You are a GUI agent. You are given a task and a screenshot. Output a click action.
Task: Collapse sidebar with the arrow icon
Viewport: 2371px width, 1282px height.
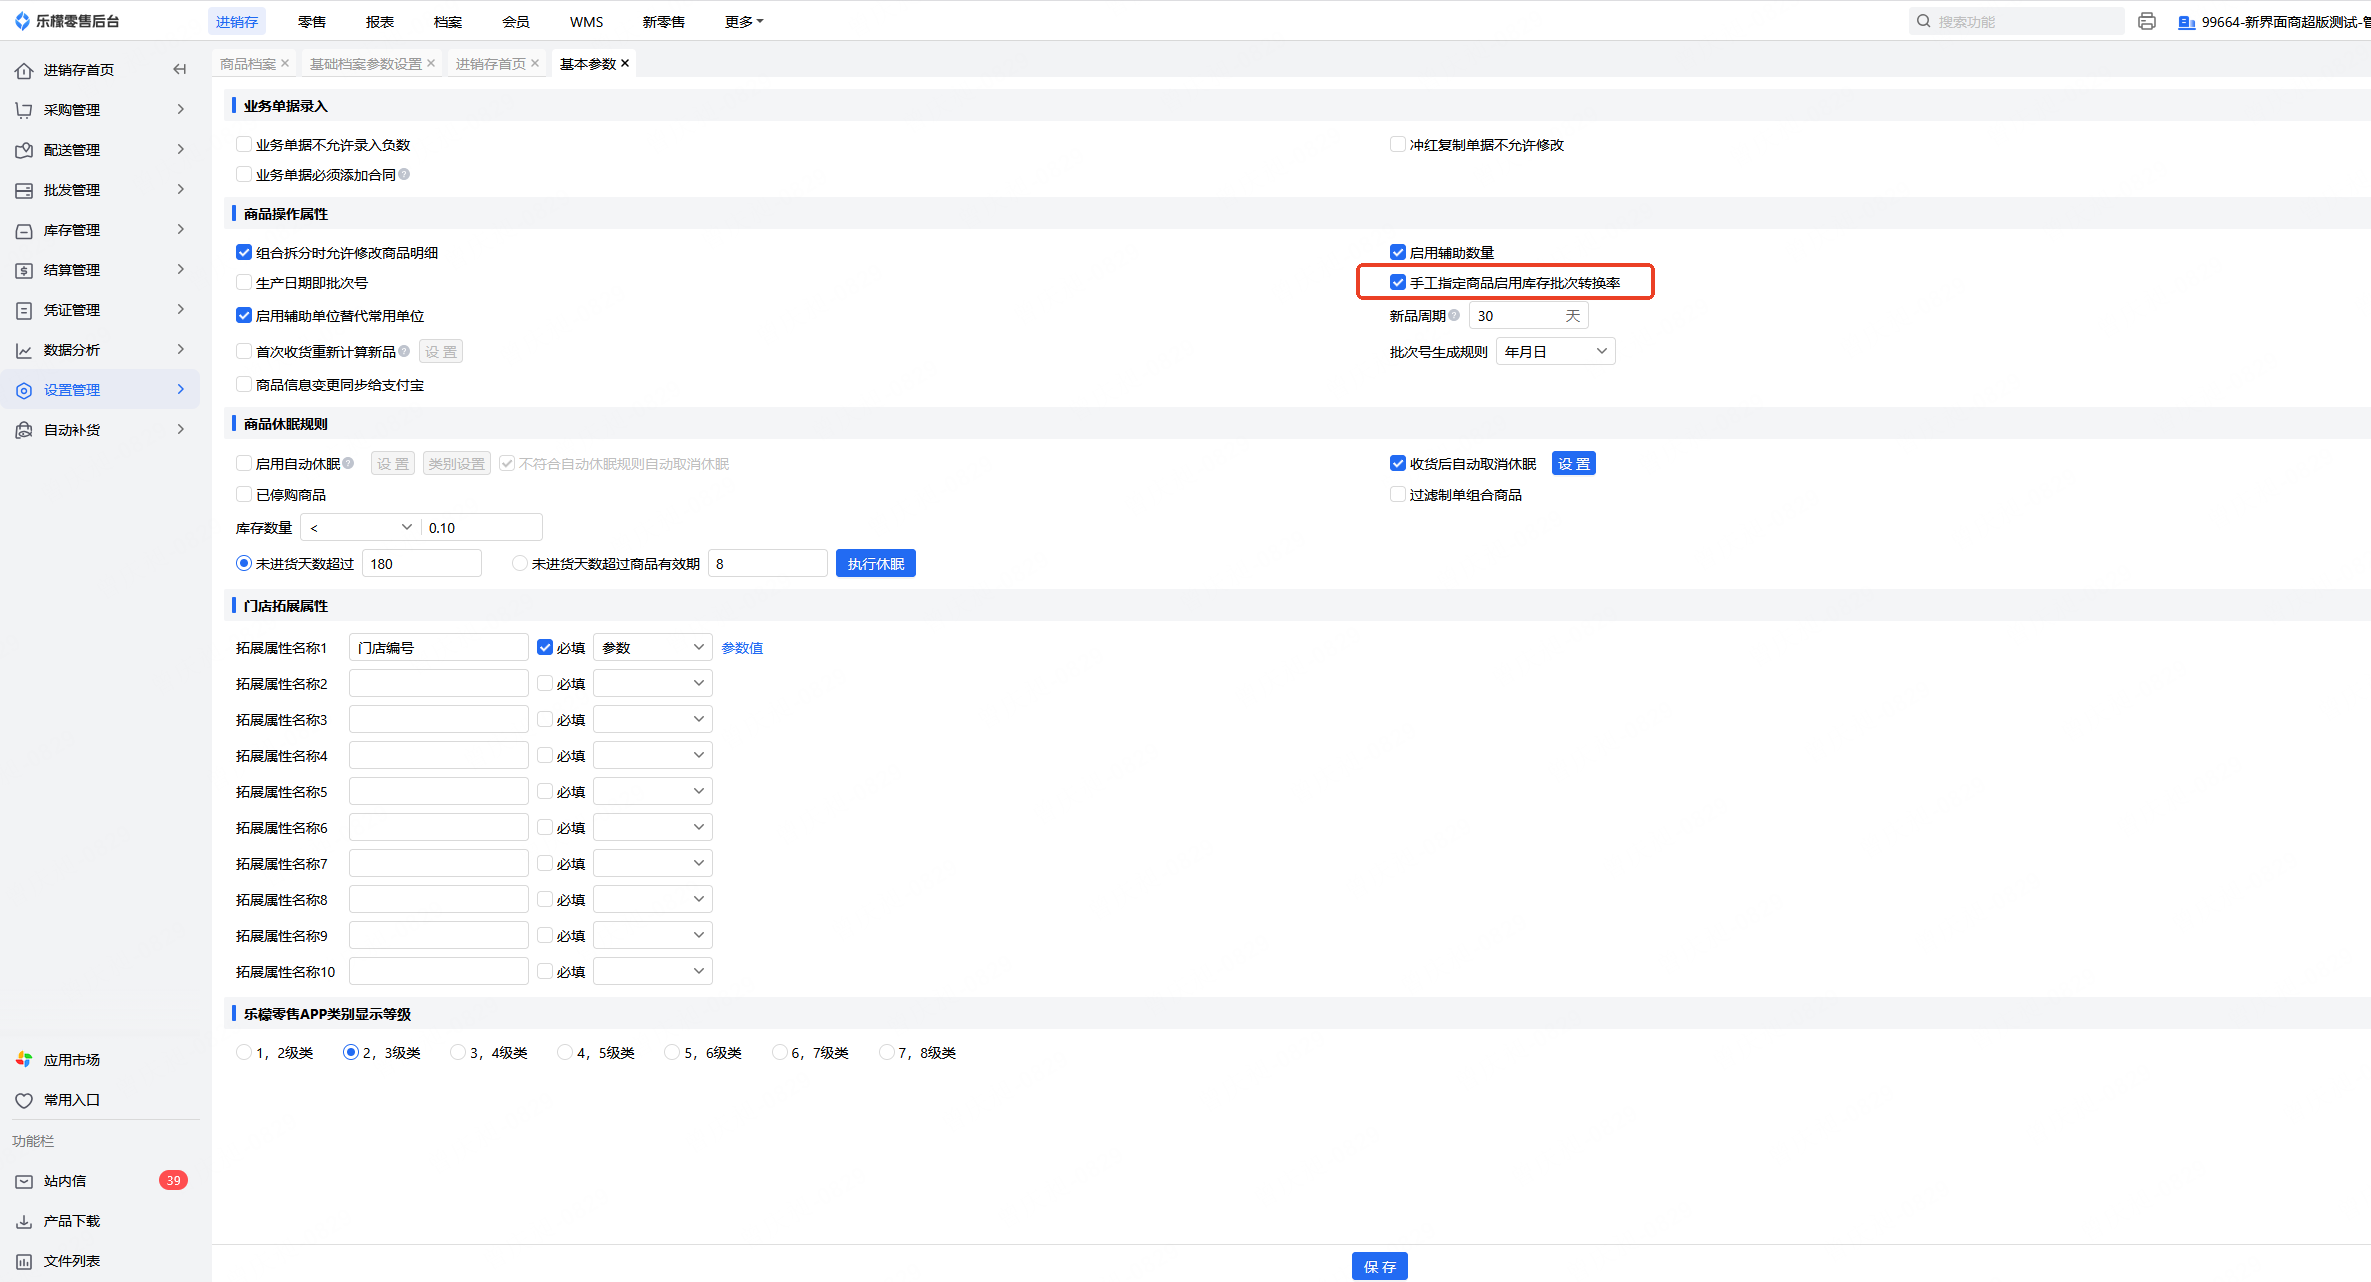click(180, 69)
